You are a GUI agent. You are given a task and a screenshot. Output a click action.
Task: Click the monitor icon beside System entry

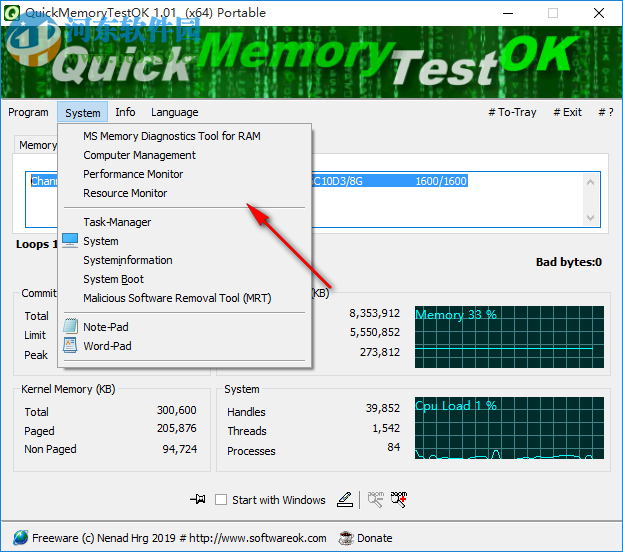(70, 240)
